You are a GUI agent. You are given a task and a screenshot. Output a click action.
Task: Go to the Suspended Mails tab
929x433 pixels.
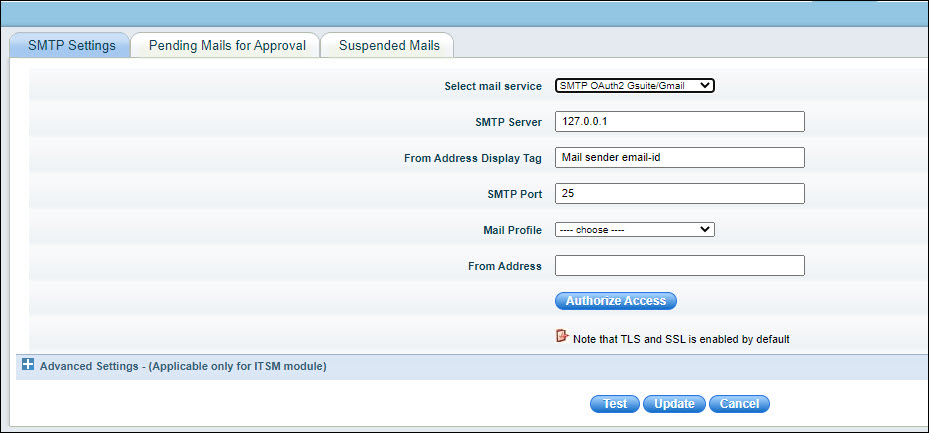point(388,46)
